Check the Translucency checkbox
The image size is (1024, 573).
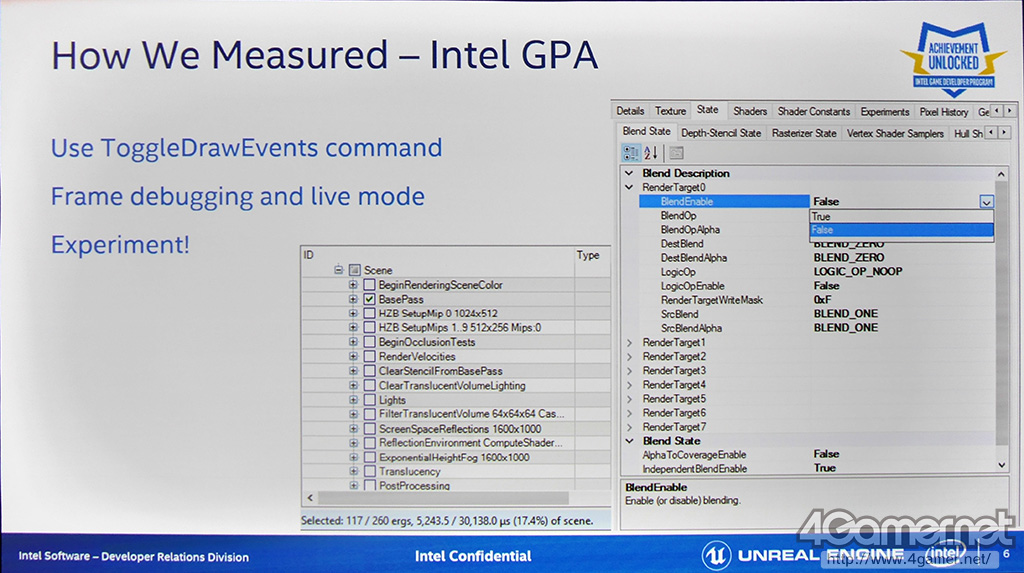370,471
